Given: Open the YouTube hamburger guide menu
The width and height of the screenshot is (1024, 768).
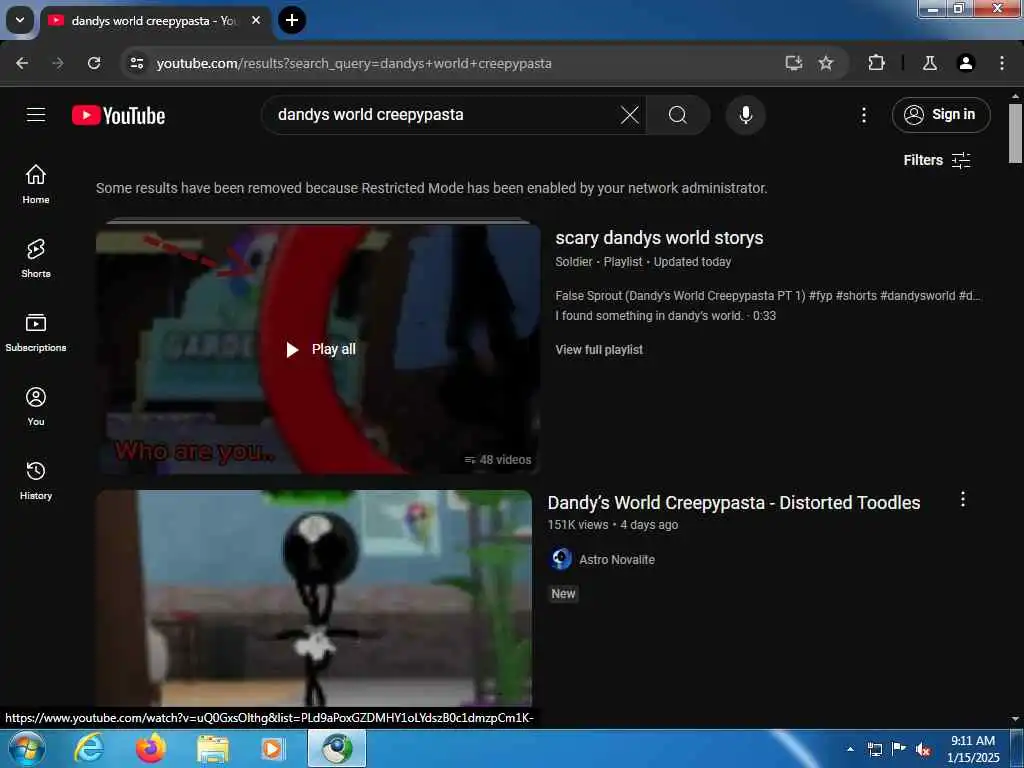Looking at the screenshot, I should coord(36,115).
